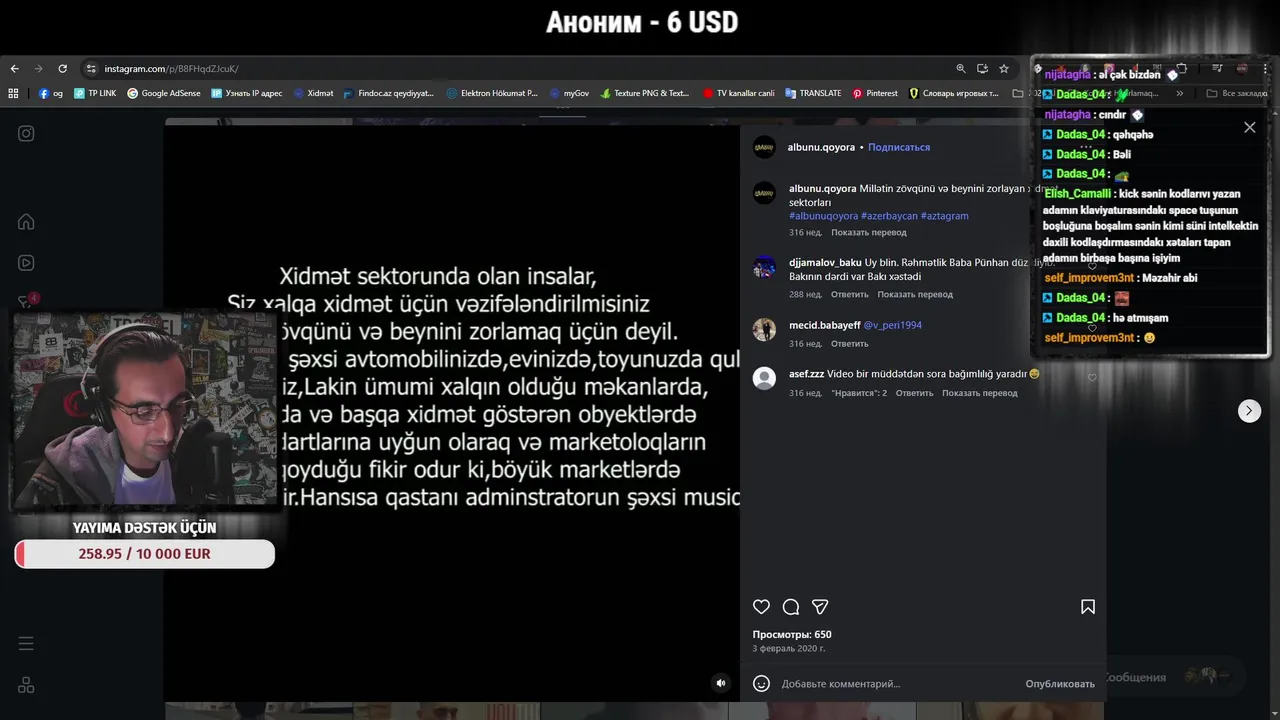Click the Instagram logo in sidebar
Image resolution: width=1280 pixels, height=720 pixels.
tap(26, 133)
